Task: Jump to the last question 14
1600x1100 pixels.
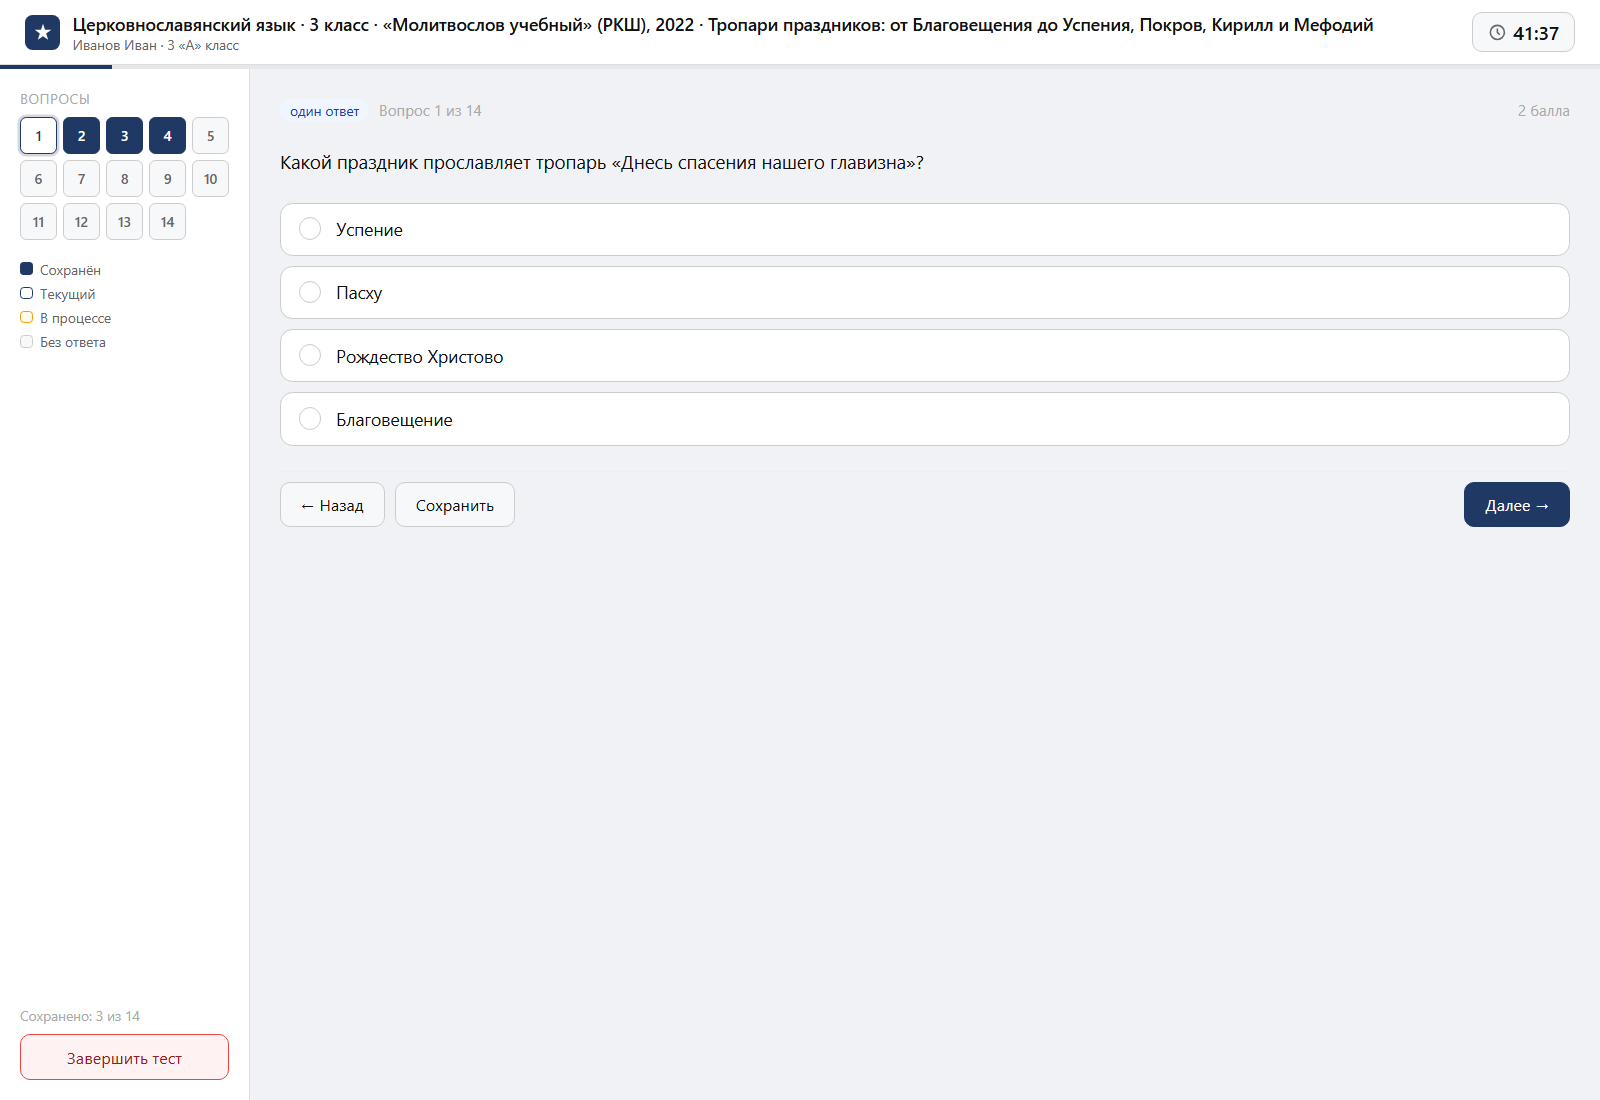Action: (x=168, y=222)
